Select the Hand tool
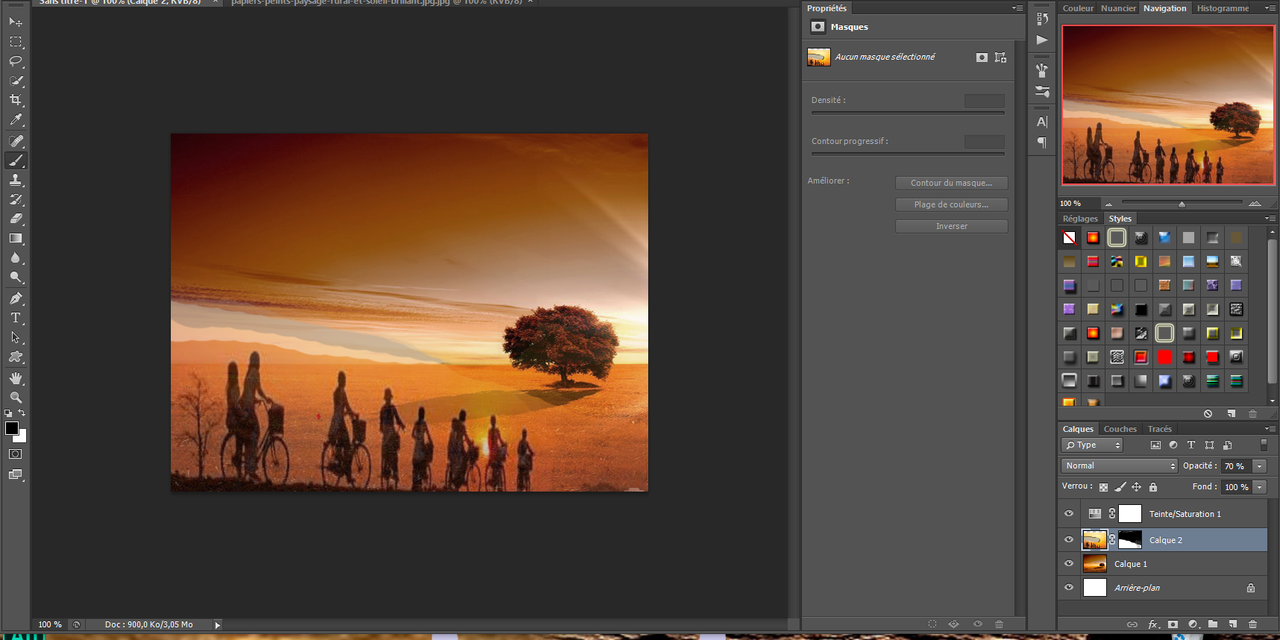Viewport: 1280px width, 640px height. tap(16, 378)
